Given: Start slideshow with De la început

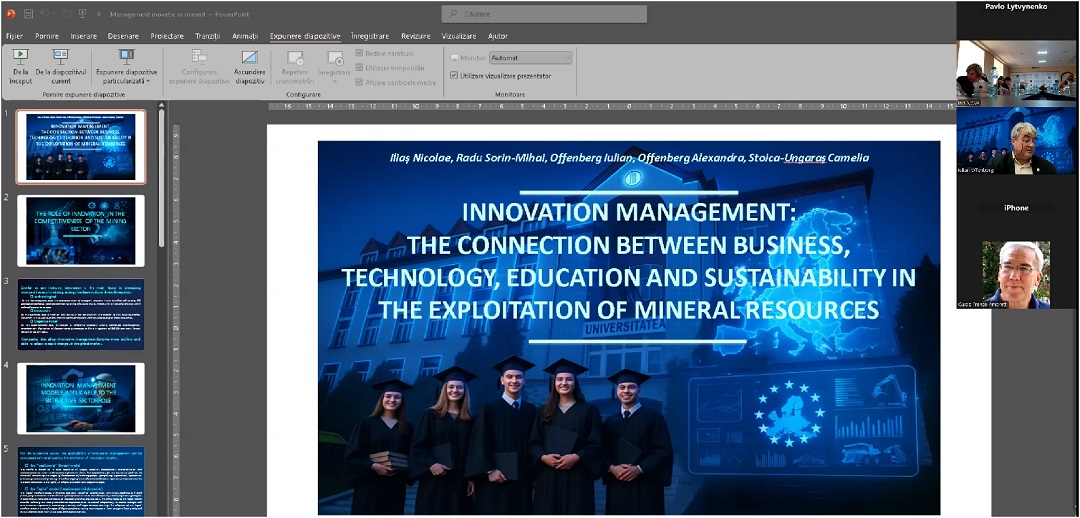Looking at the screenshot, I should click(21, 67).
